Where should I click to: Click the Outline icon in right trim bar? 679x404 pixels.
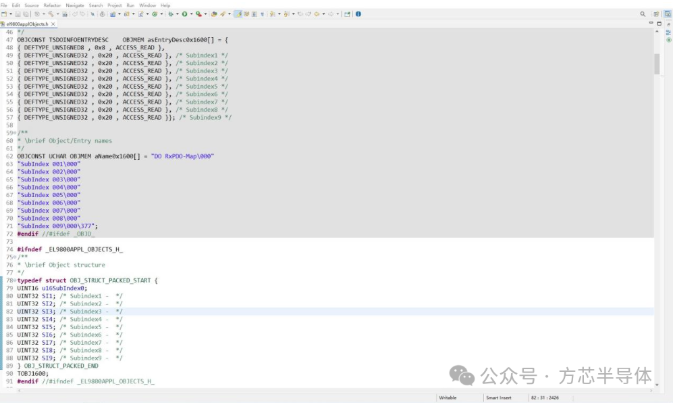669,32
